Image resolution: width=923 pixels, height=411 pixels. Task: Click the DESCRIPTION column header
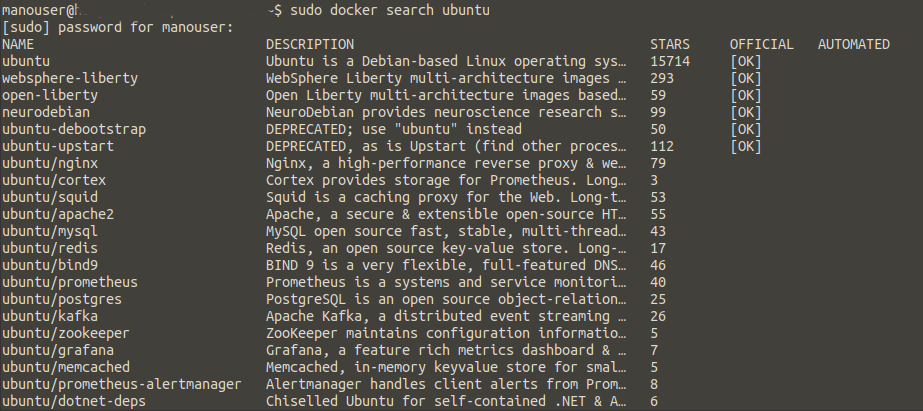(x=310, y=44)
